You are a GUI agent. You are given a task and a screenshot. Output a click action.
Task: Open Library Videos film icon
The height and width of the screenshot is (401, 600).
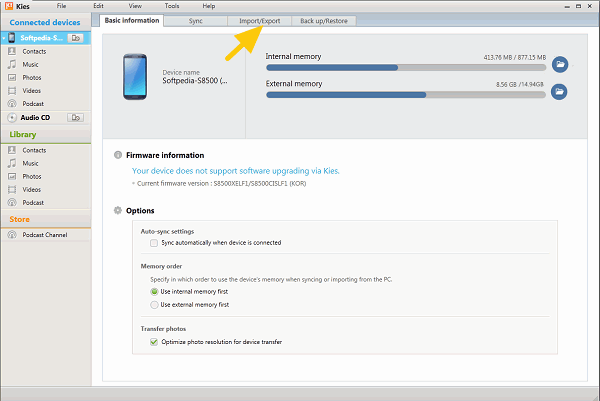tap(12, 189)
